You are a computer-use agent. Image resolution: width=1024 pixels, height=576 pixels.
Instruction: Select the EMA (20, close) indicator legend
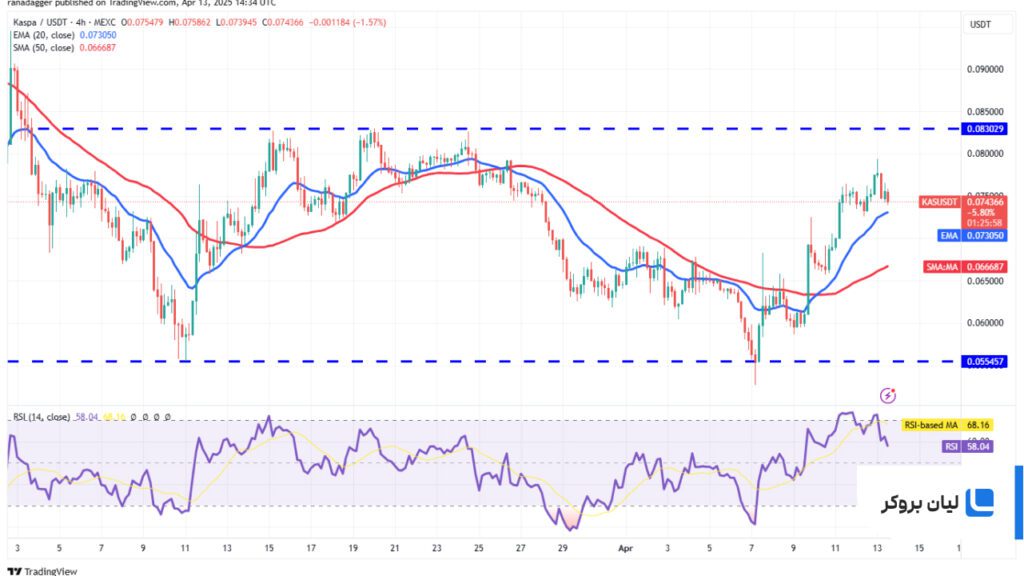tap(44, 35)
